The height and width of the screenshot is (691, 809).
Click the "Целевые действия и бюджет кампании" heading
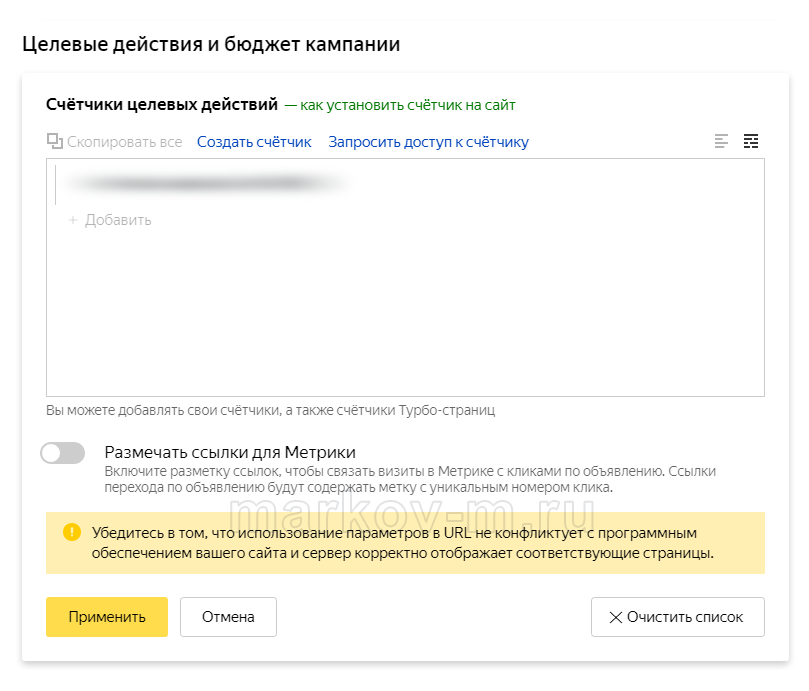(211, 45)
